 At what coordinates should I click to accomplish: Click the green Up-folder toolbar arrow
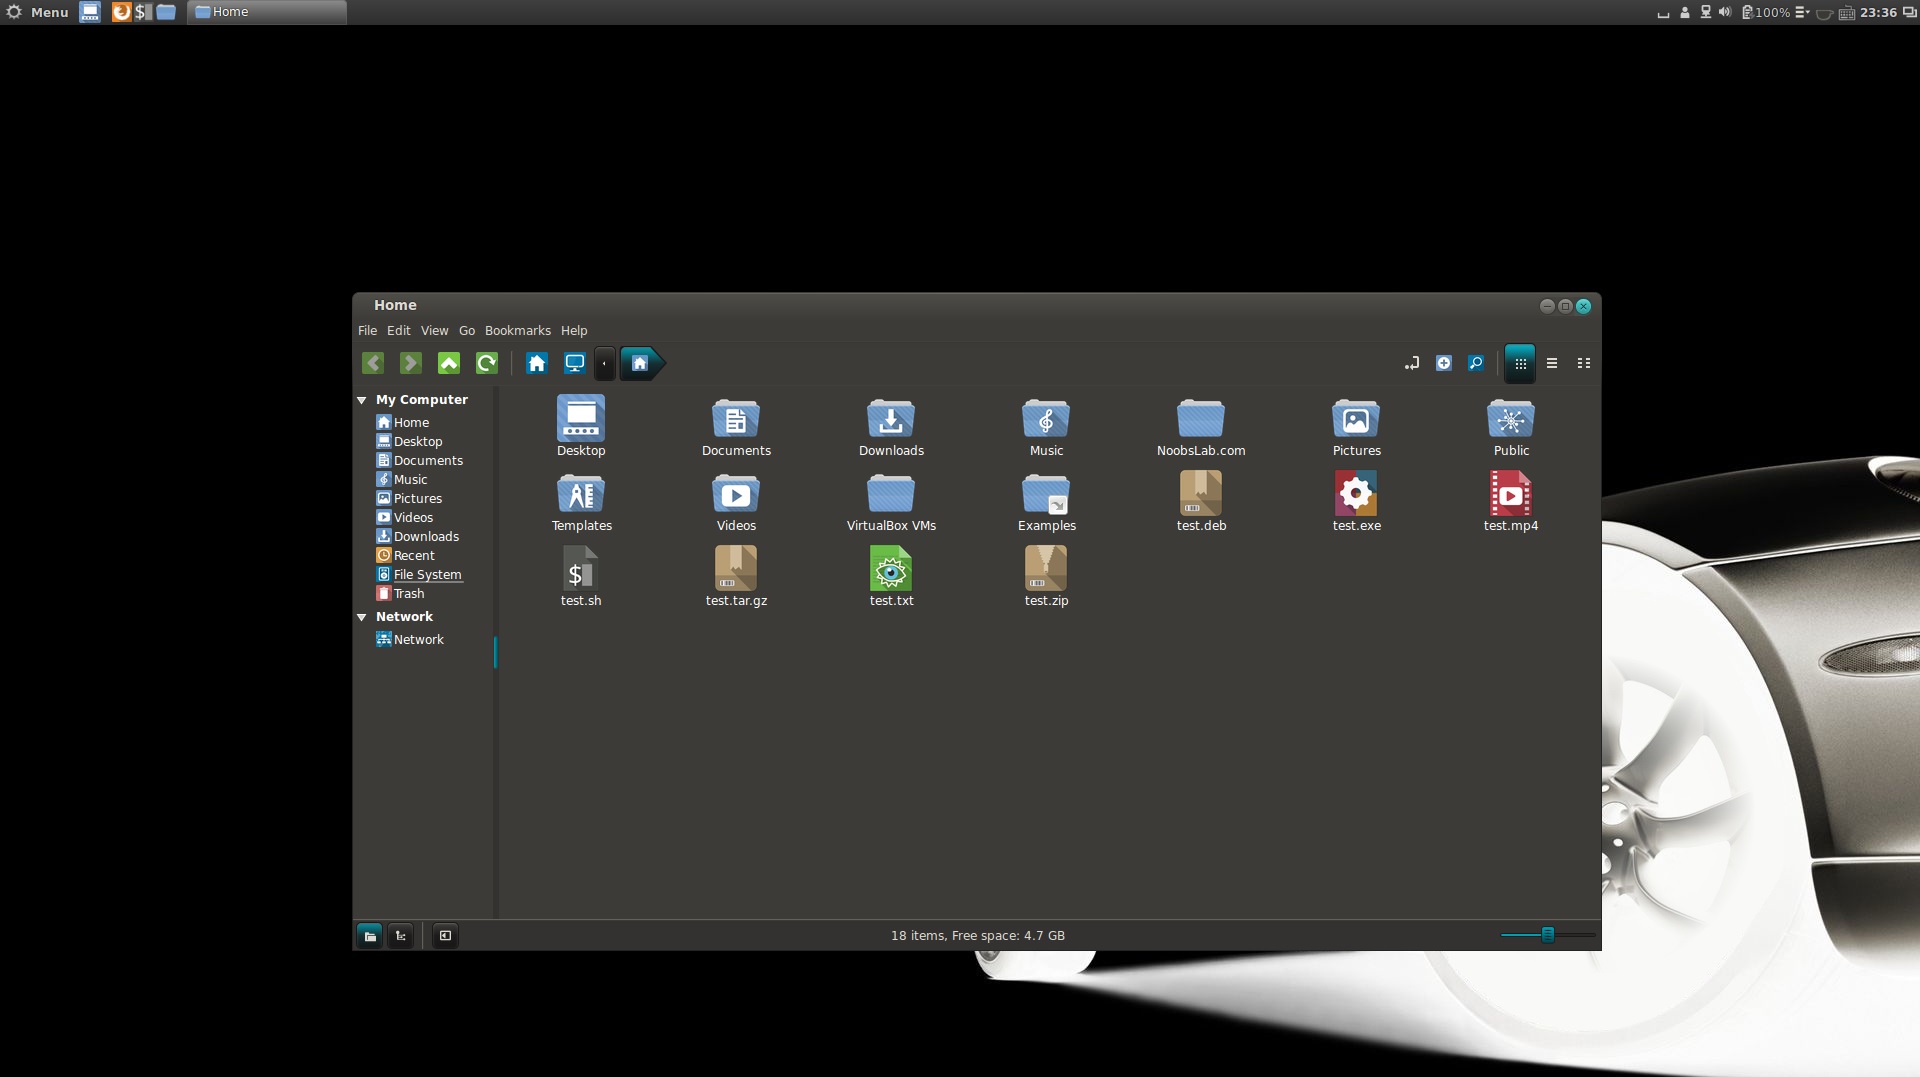[x=449, y=363]
